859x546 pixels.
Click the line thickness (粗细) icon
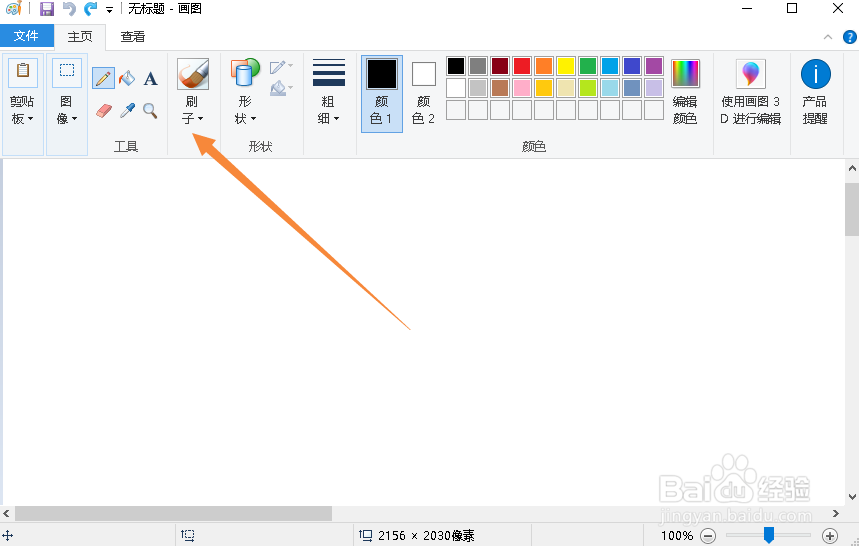(329, 73)
